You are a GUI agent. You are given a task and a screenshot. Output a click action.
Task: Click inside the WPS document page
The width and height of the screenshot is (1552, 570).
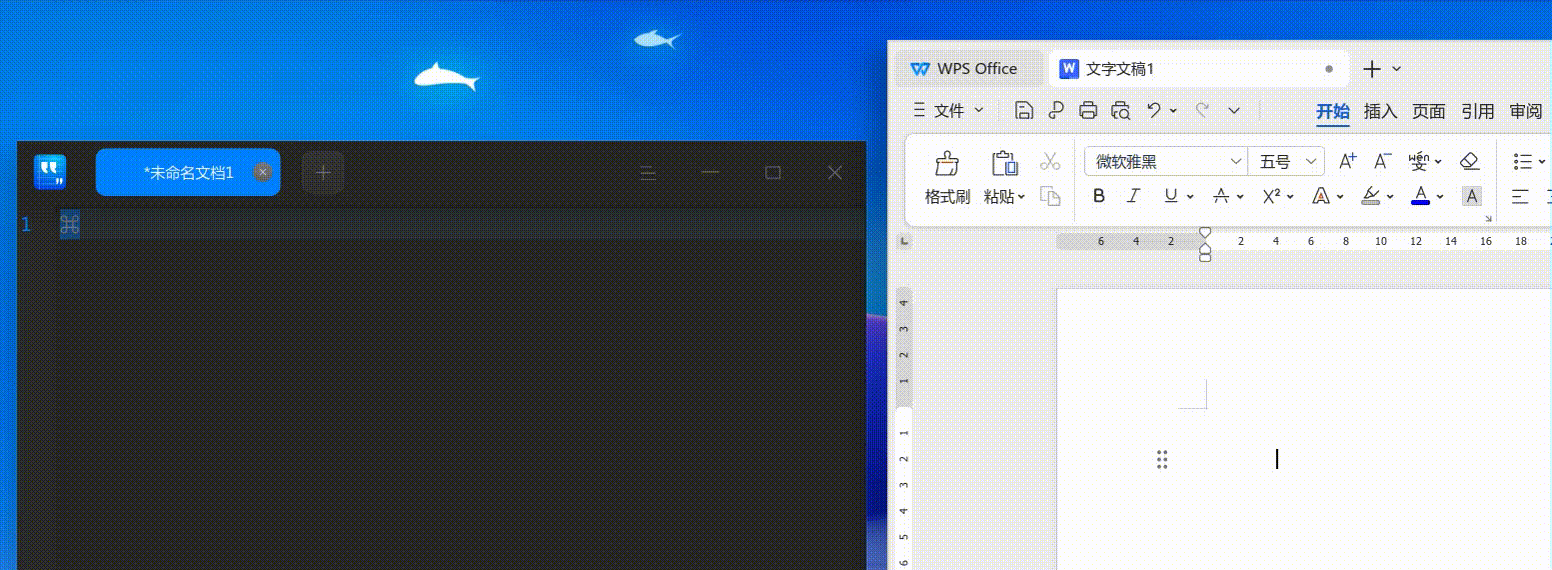[x=1304, y=430]
